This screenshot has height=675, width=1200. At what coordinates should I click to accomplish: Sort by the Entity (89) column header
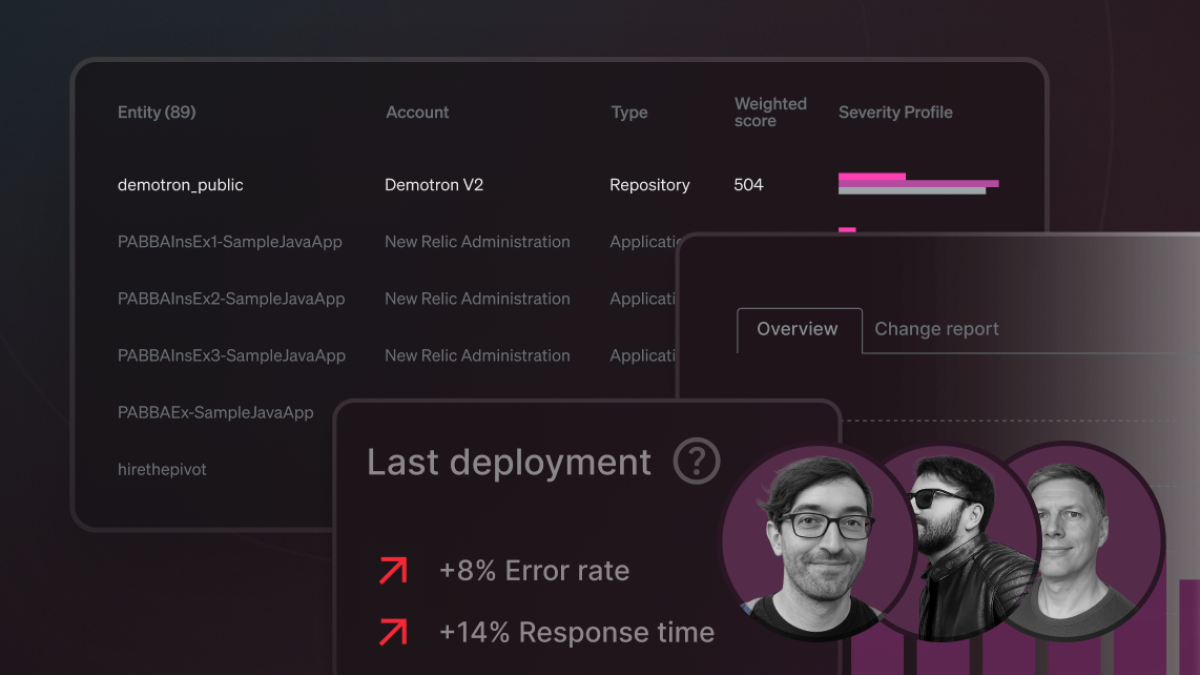[157, 112]
